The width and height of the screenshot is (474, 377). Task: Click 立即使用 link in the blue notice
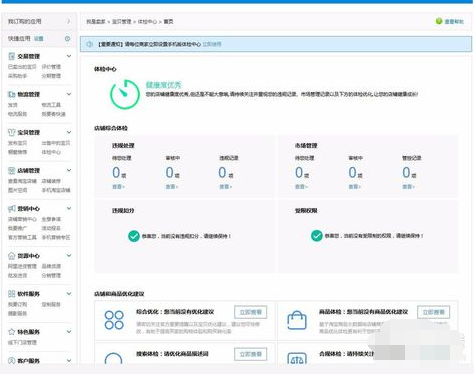click(x=212, y=44)
